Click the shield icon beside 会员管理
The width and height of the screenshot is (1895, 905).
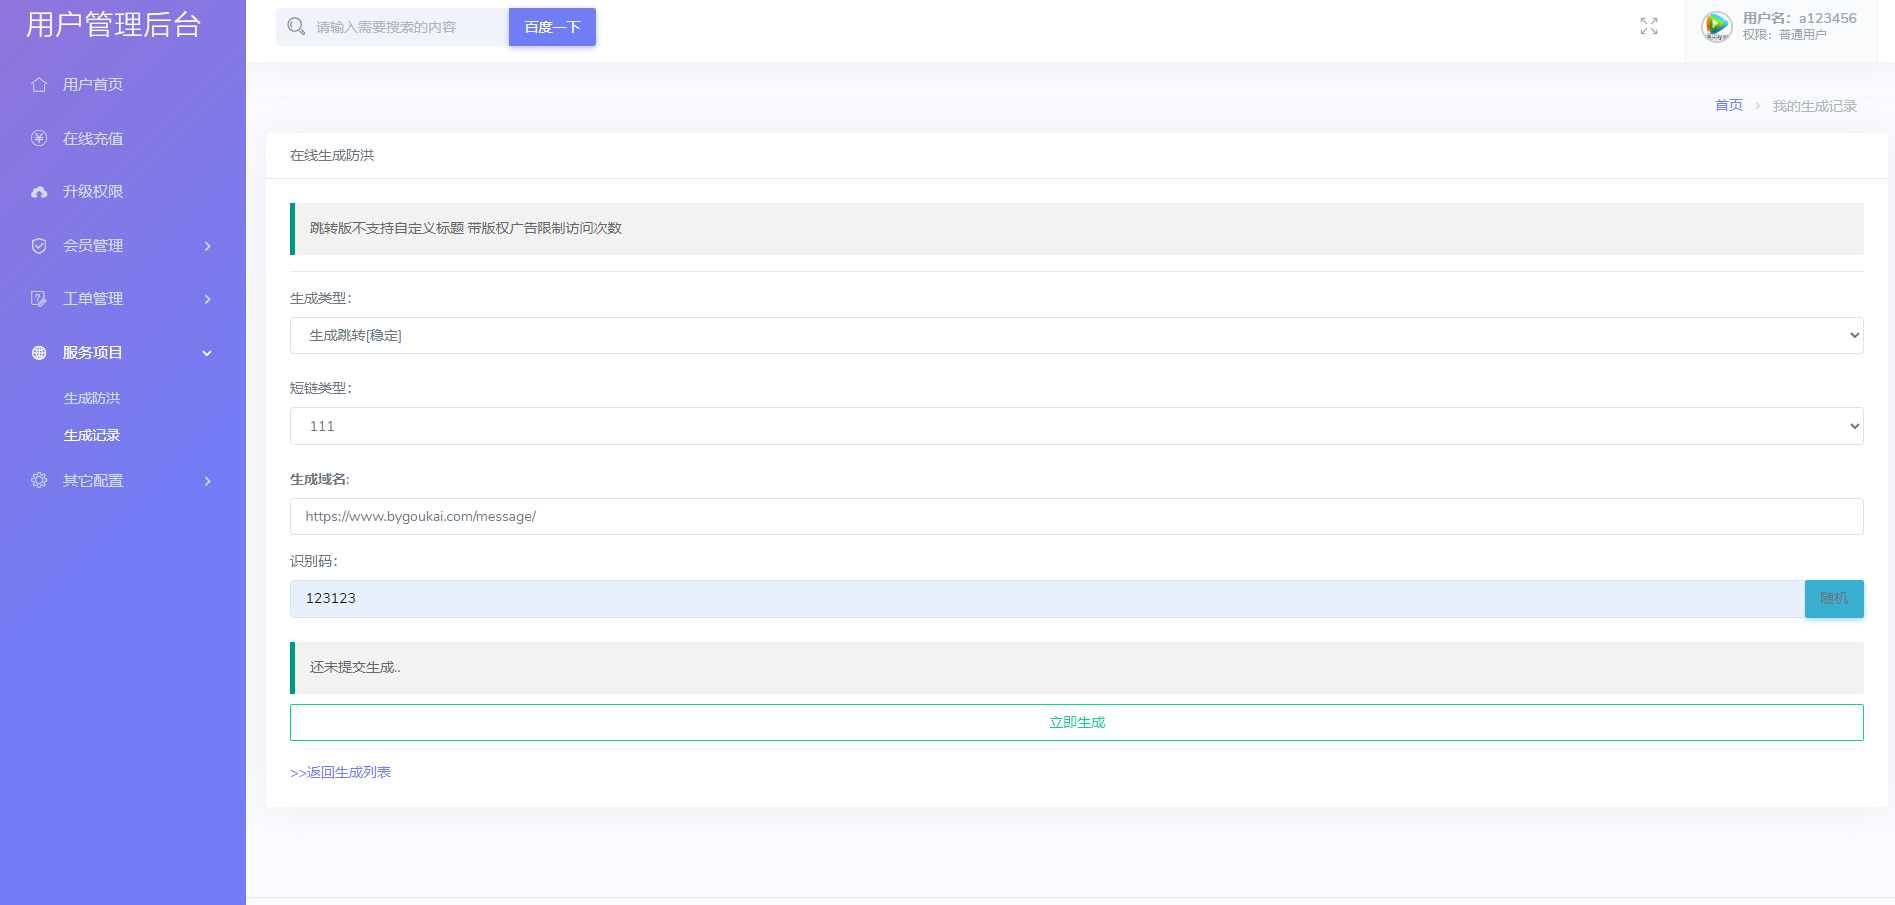tap(39, 246)
